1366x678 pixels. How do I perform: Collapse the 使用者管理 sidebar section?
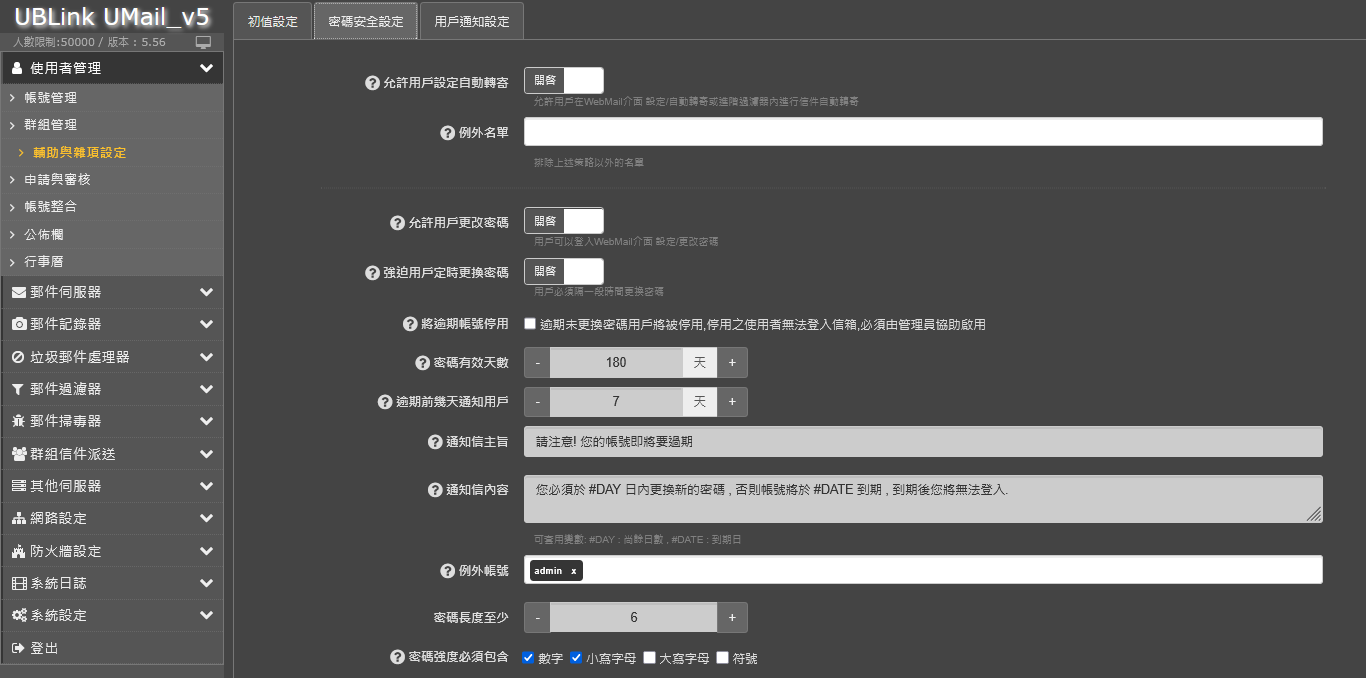click(x=112, y=68)
